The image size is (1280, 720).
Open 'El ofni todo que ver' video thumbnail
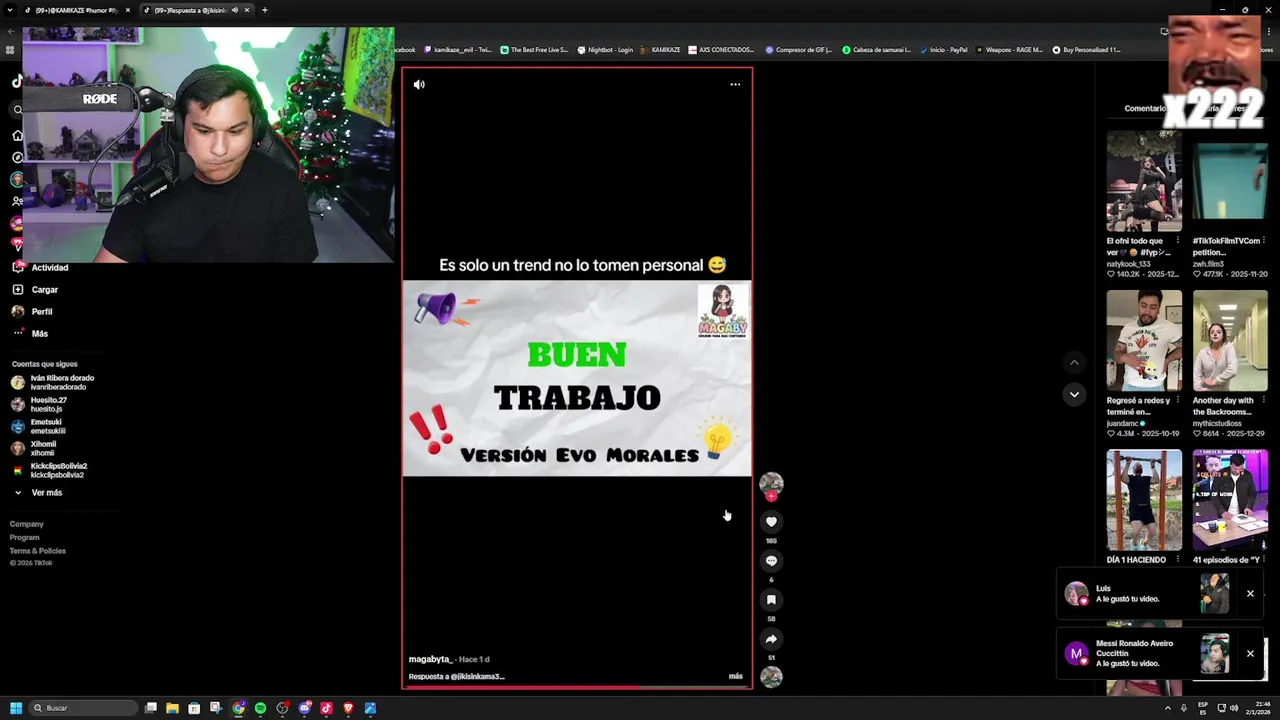click(x=1144, y=181)
